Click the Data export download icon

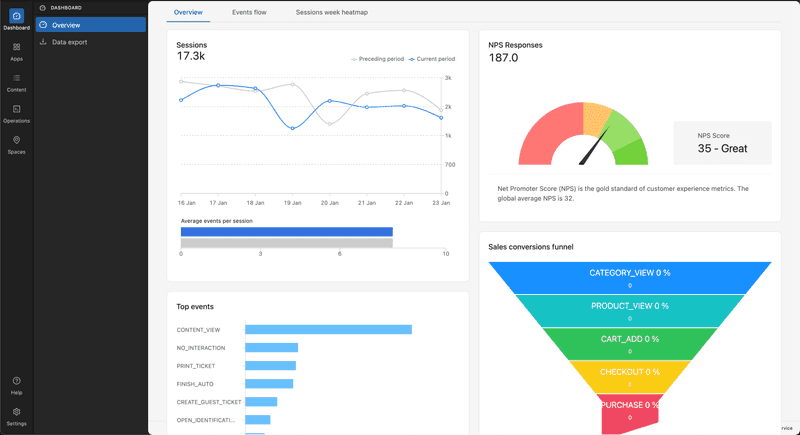pyautogui.click(x=43, y=42)
